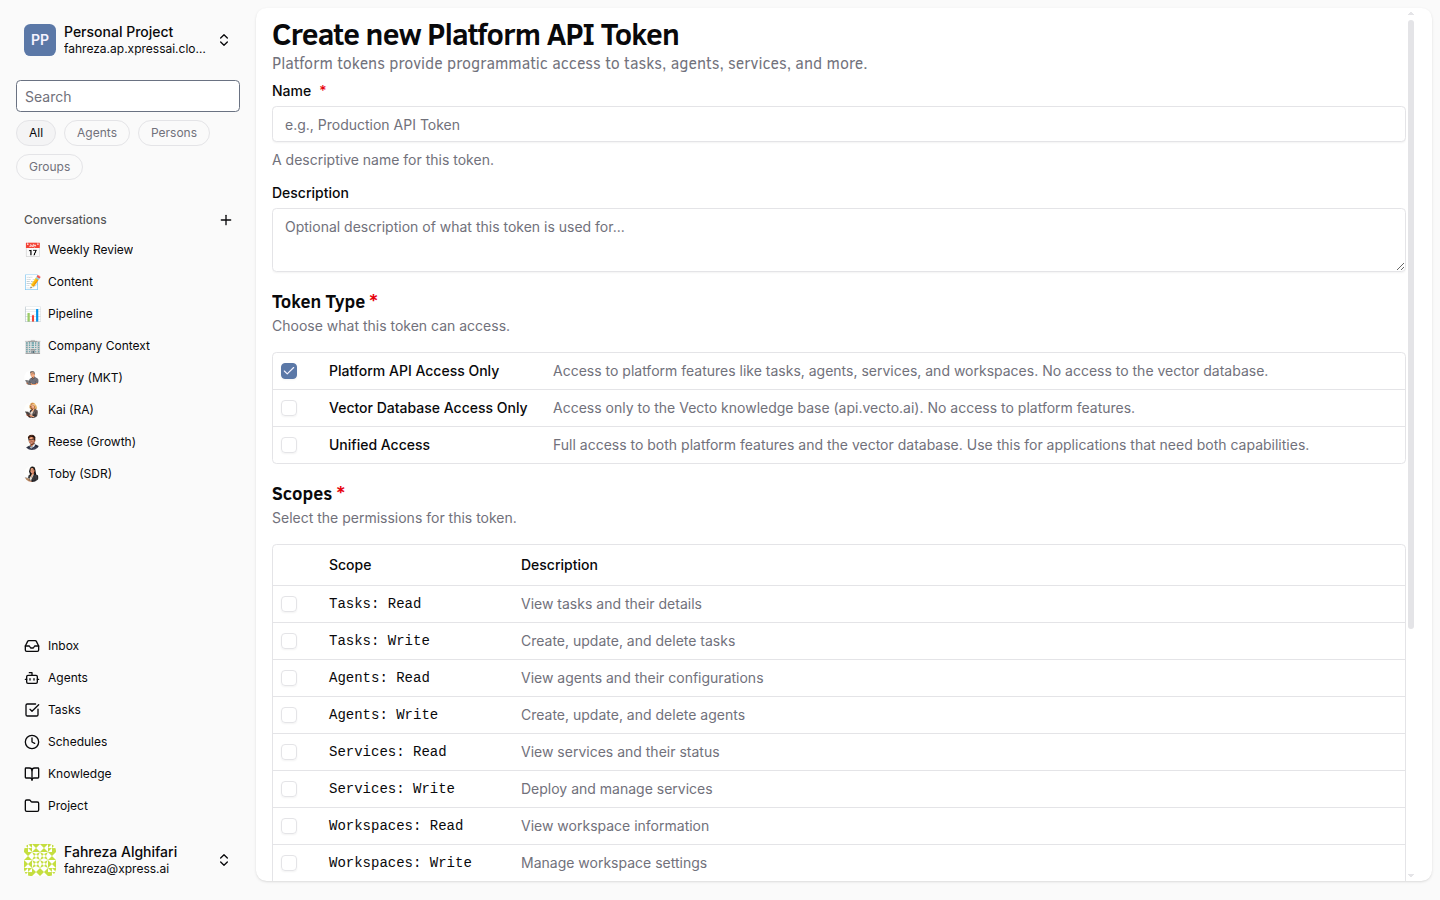
Task: Open the Knowledge book icon
Action: [x=32, y=774]
